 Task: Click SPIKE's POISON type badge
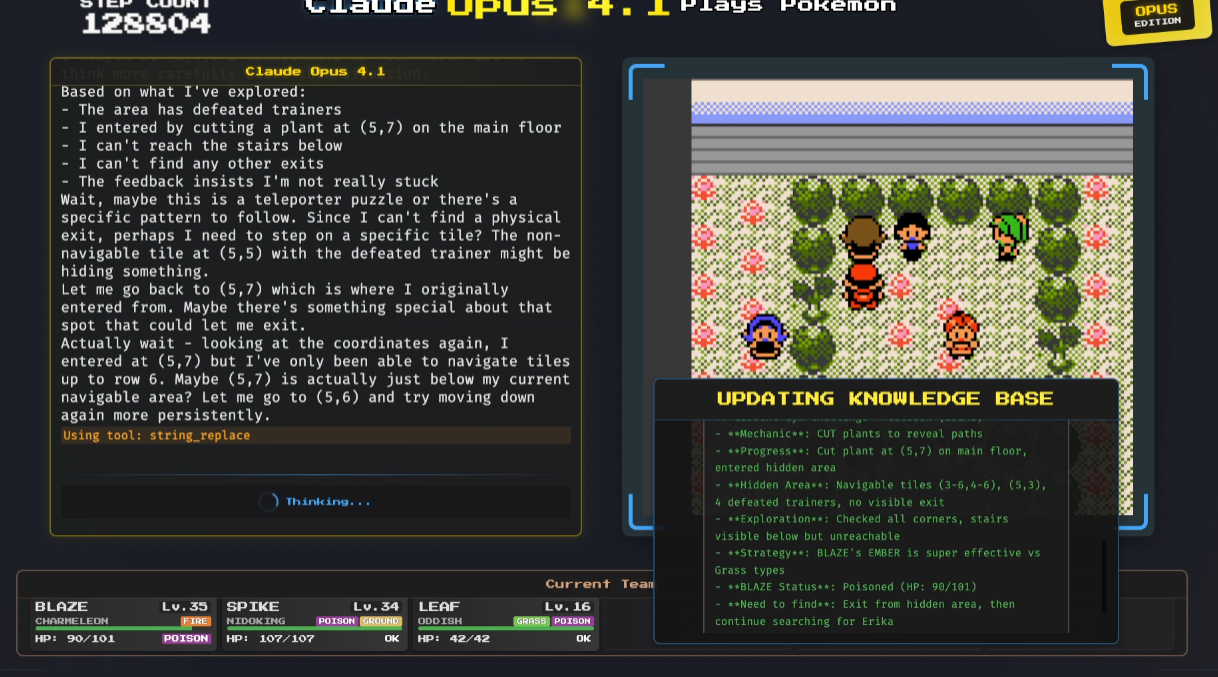click(x=336, y=622)
